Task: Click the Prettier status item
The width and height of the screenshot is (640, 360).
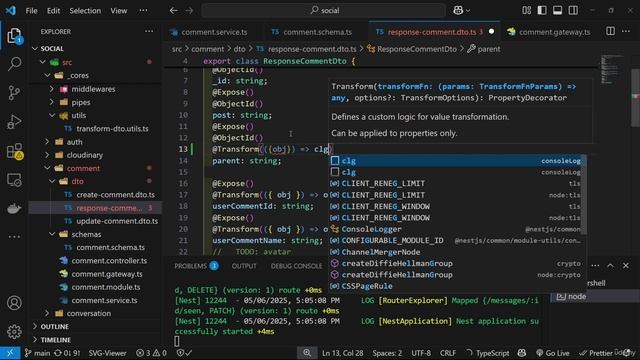Action: click(596, 353)
